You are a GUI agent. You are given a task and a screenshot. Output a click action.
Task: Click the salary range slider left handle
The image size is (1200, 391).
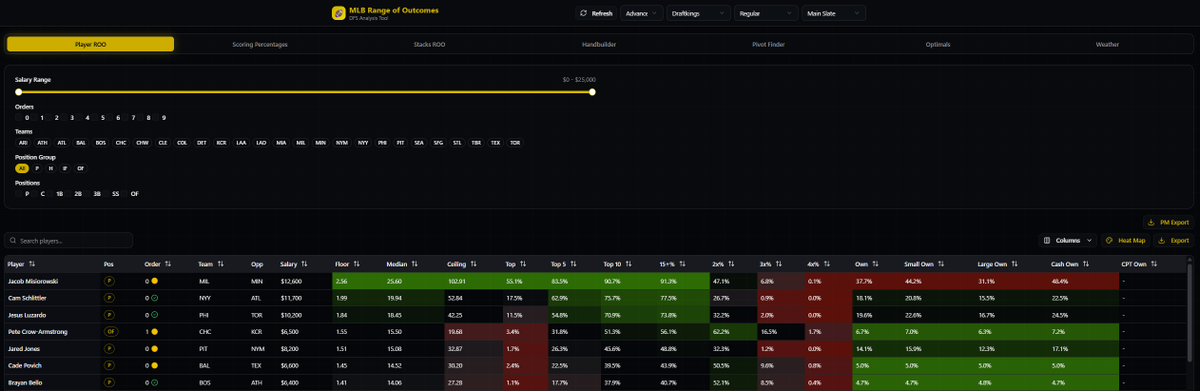[18, 92]
